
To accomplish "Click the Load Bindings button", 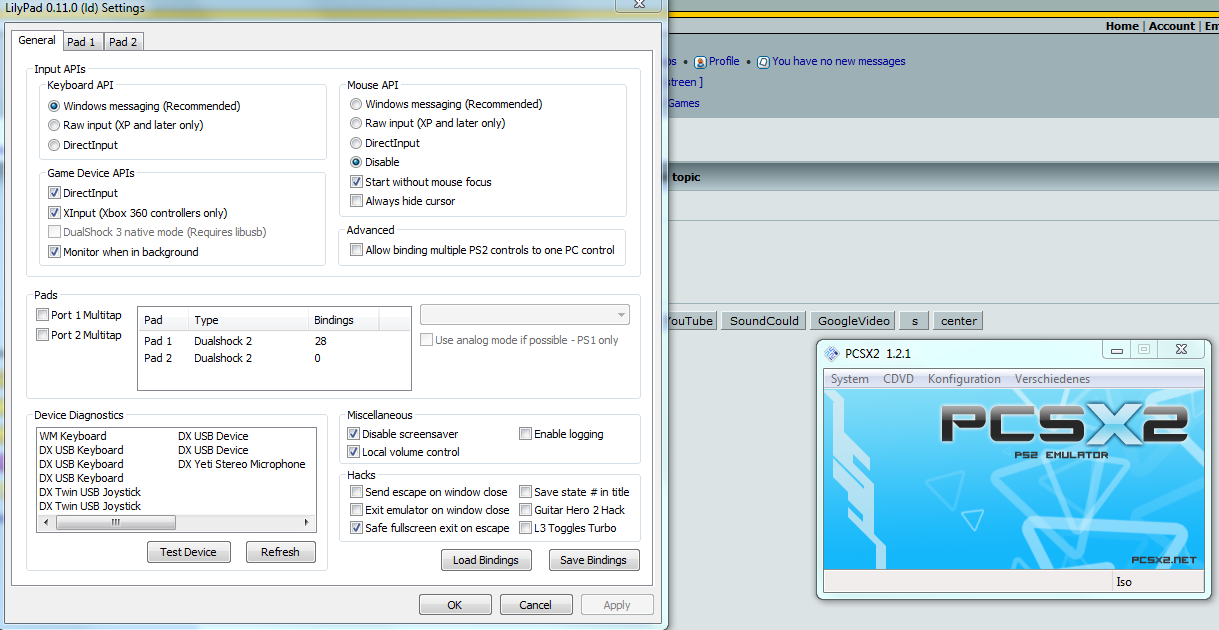I will [x=486, y=560].
